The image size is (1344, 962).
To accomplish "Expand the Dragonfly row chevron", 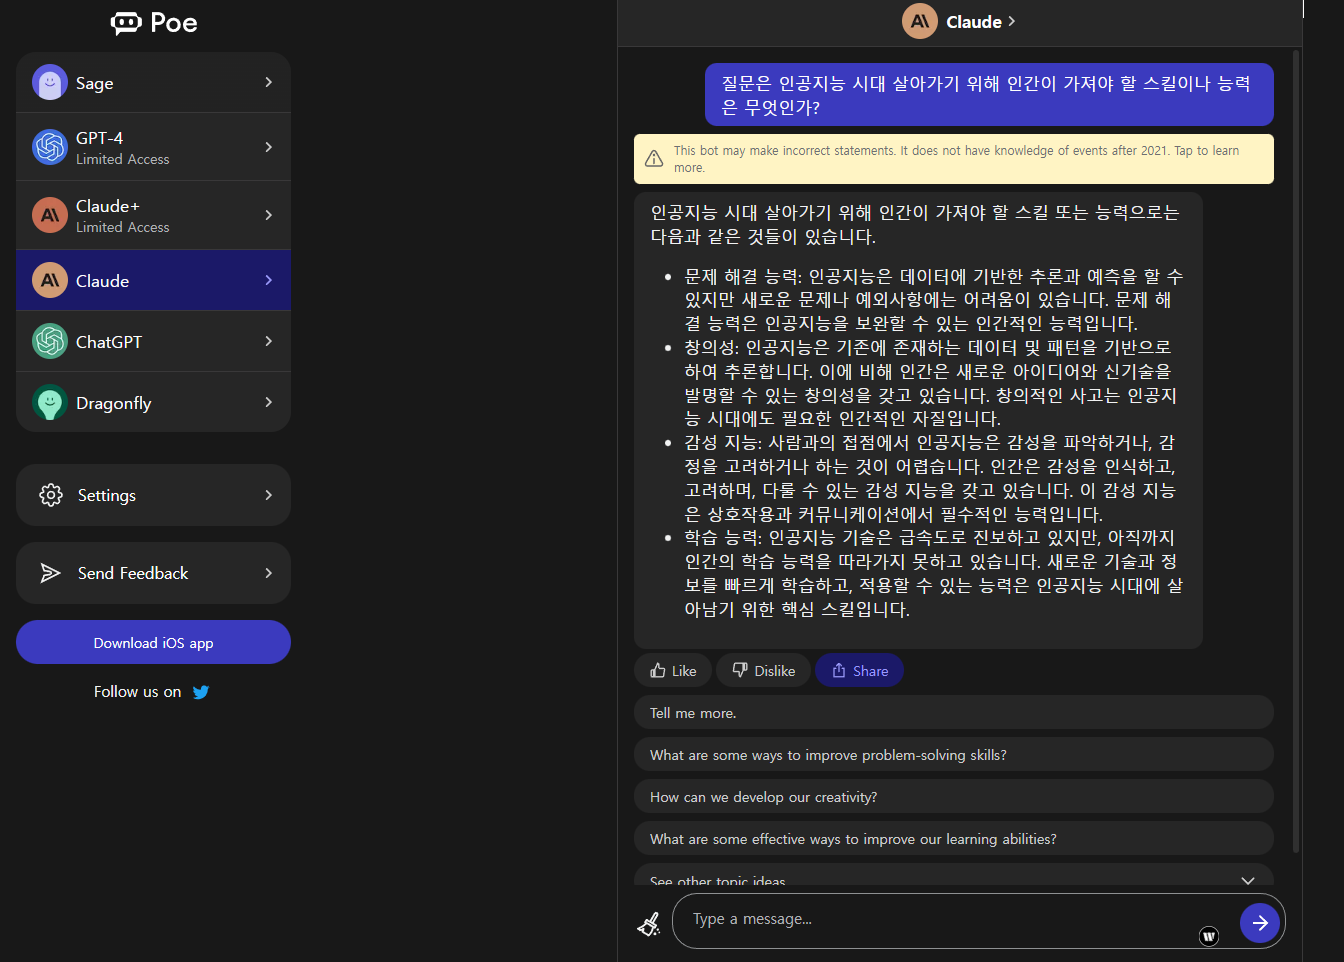I will tap(268, 402).
